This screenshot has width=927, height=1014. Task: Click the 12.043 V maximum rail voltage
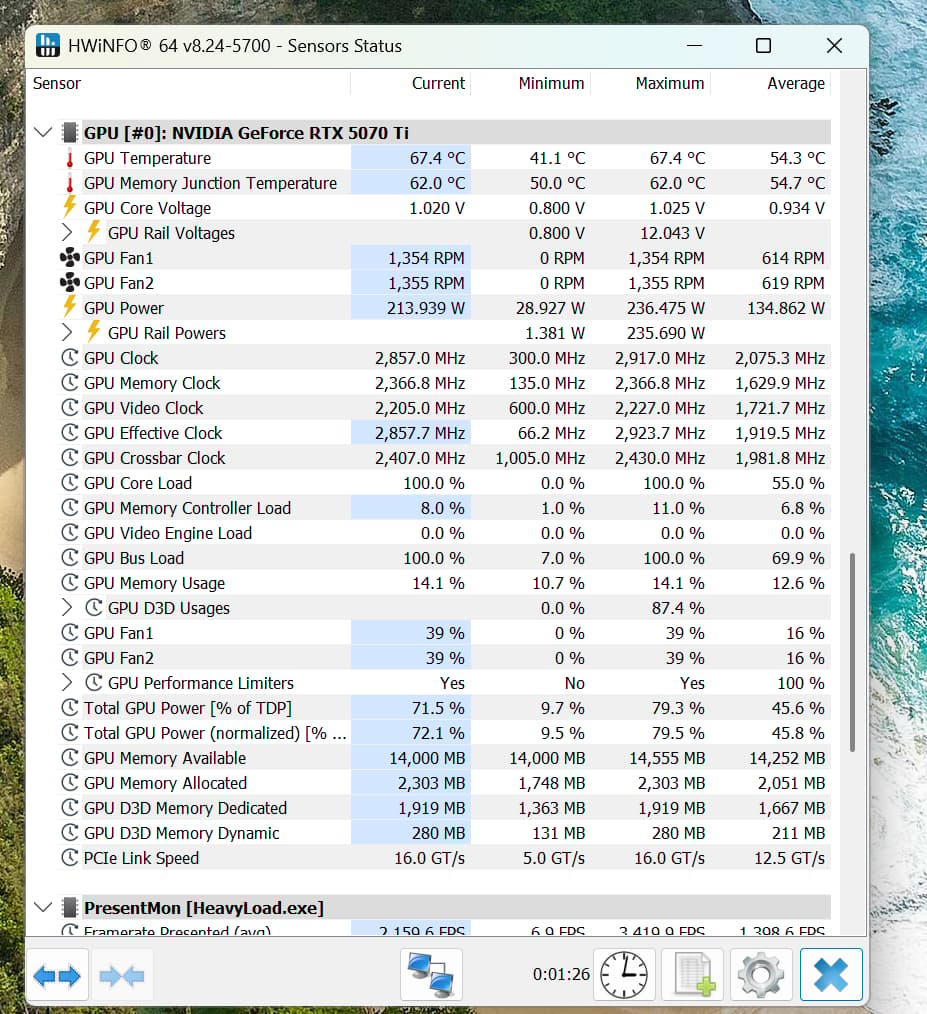pos(672,233)
